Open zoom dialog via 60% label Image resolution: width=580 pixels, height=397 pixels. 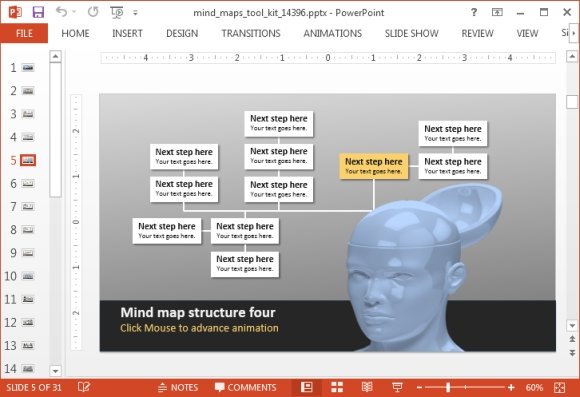[x=534, y=387]
